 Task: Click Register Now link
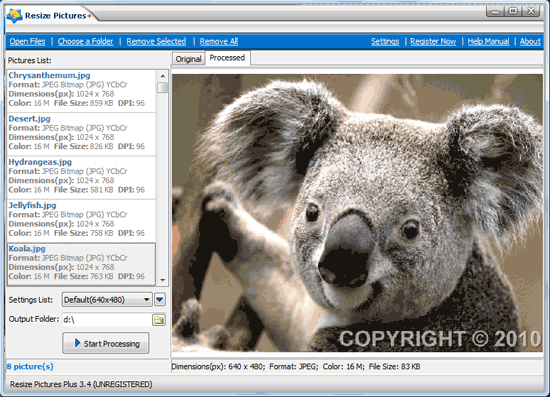point(433,41)
